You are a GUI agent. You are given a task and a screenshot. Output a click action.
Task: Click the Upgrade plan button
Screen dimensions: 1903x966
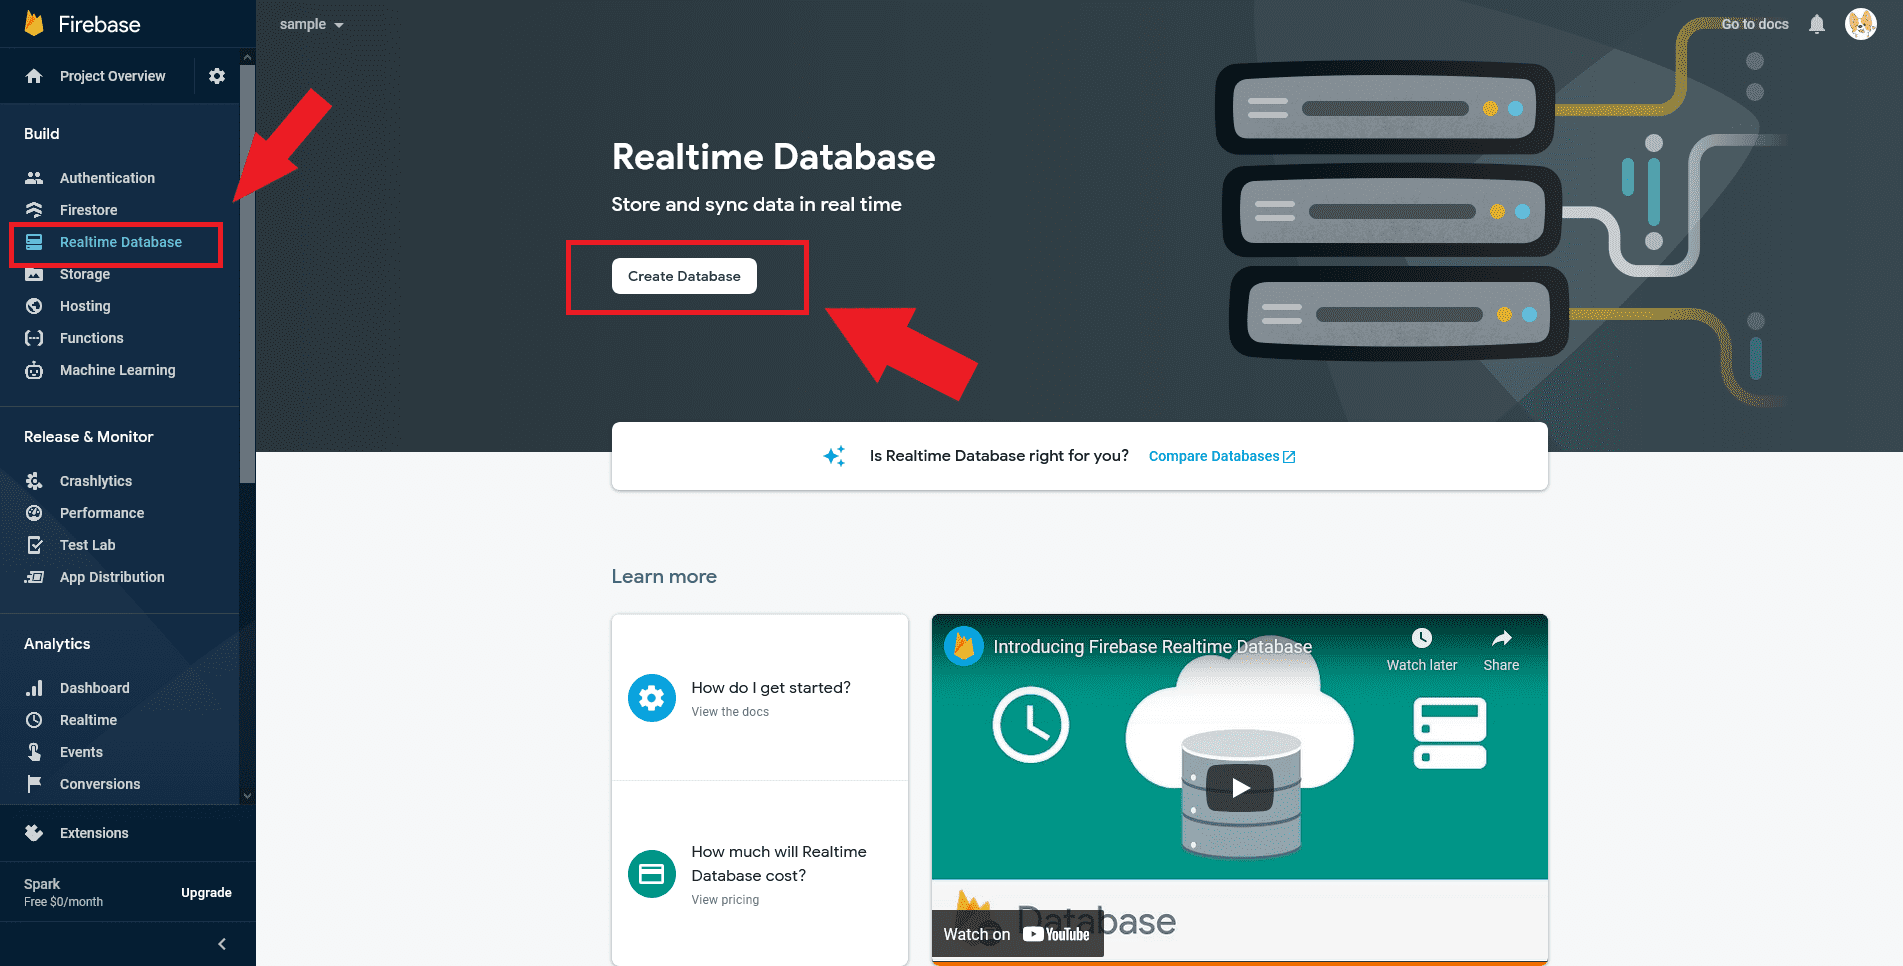[206, 893]
